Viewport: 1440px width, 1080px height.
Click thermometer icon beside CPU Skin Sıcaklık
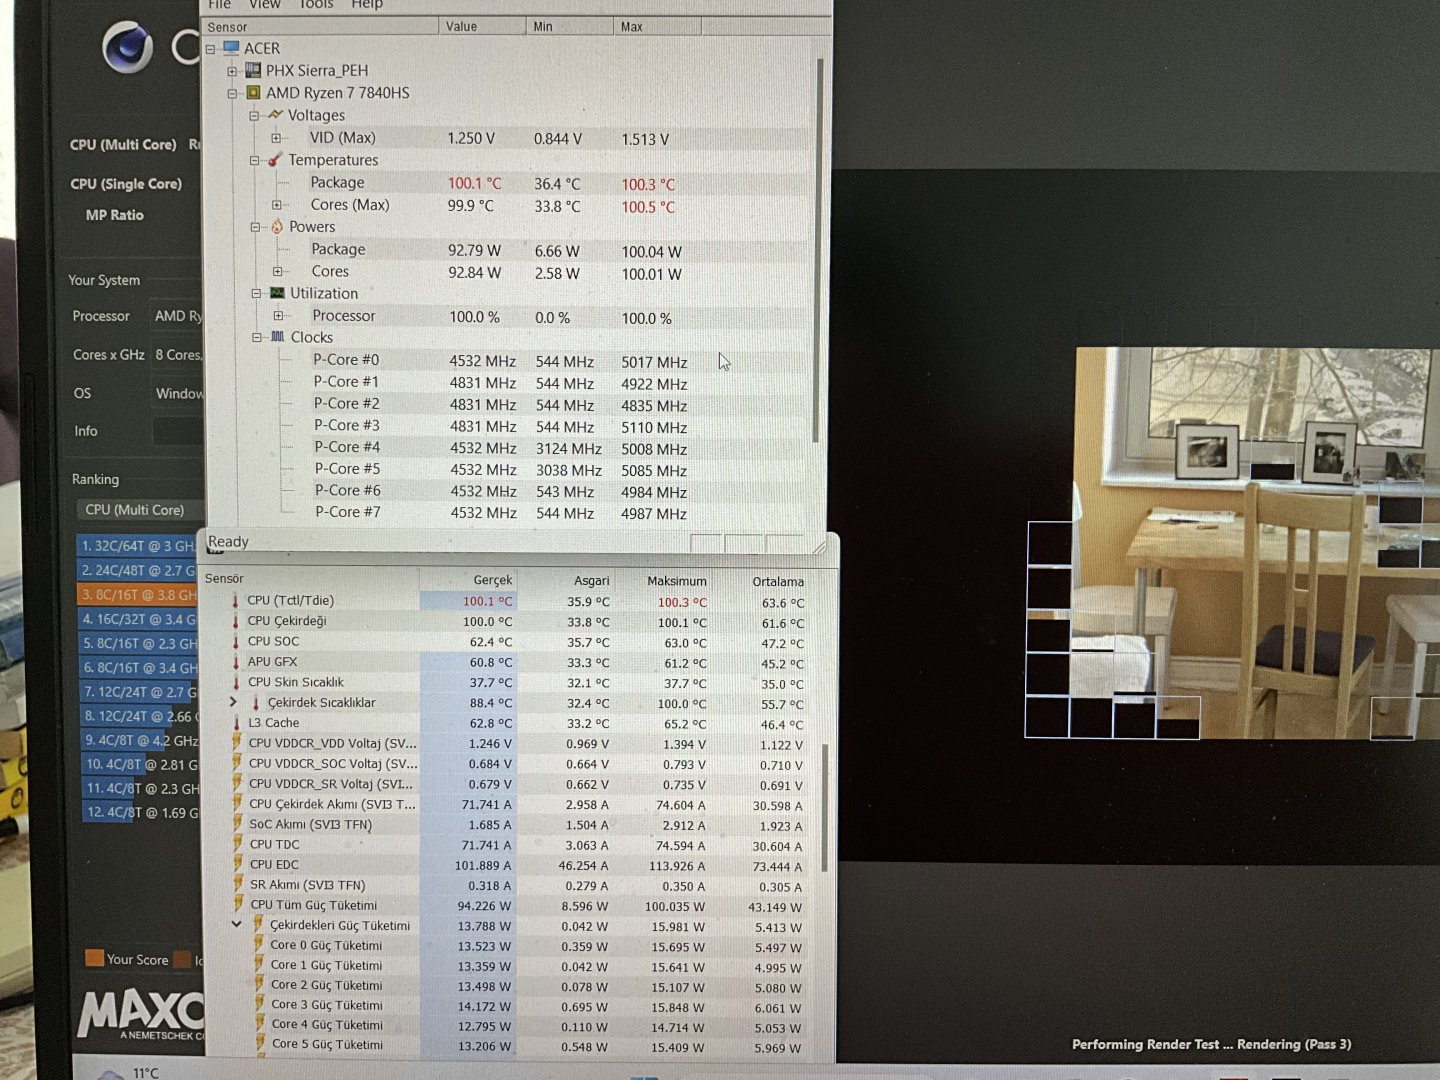coord(235,682)
